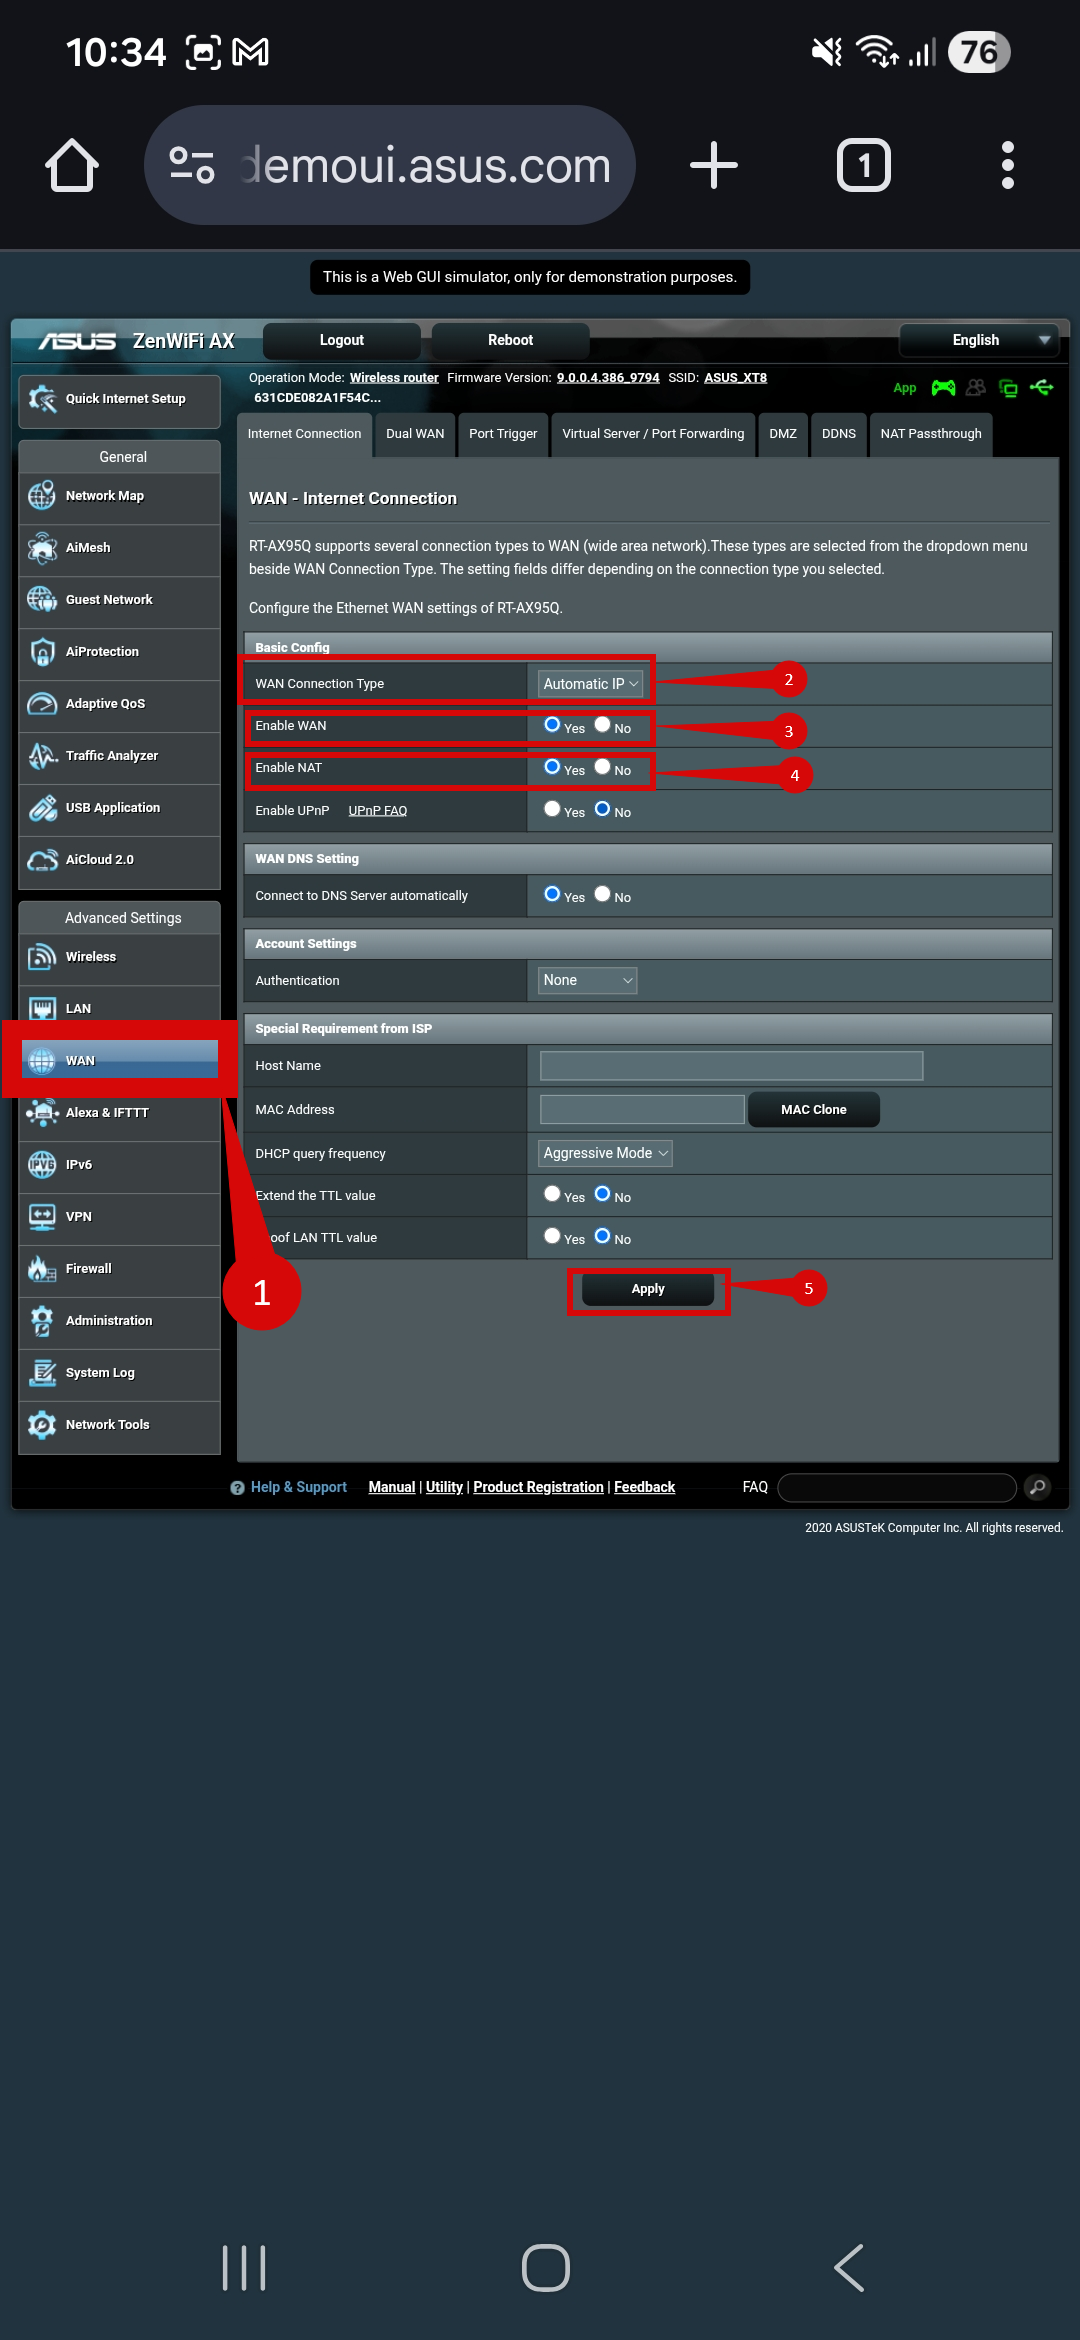Set Enable WAN to Yes
This screenshot has width=1080, height=2340.
click(x=552, y=725)
